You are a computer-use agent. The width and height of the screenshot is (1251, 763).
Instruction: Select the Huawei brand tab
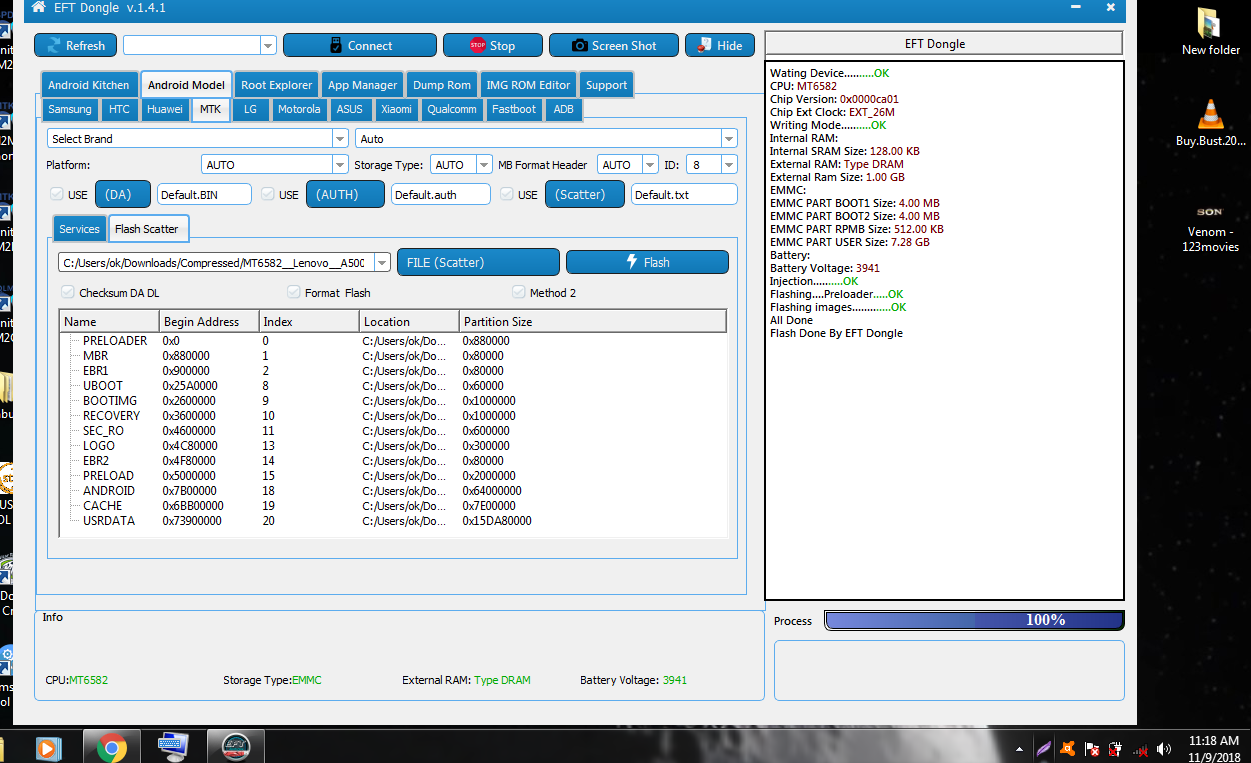(165, 109)
